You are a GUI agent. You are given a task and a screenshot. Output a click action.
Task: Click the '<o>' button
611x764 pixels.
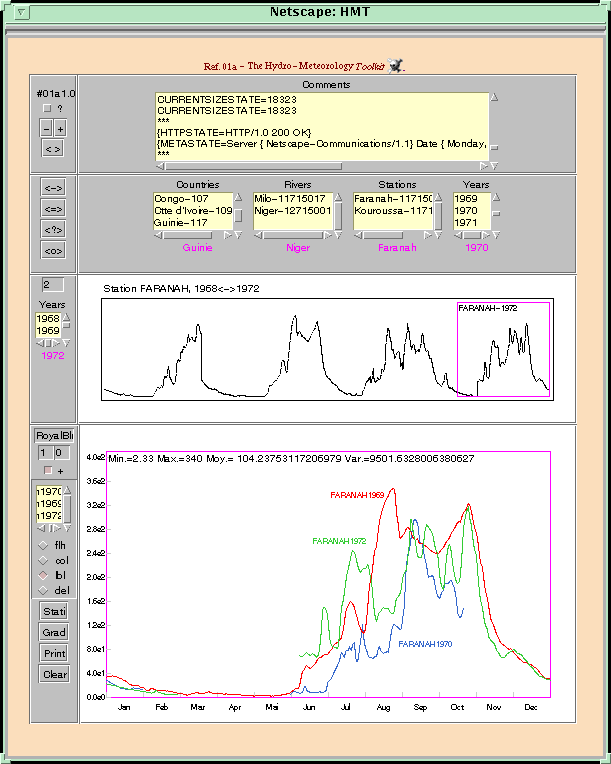(53, 250)
